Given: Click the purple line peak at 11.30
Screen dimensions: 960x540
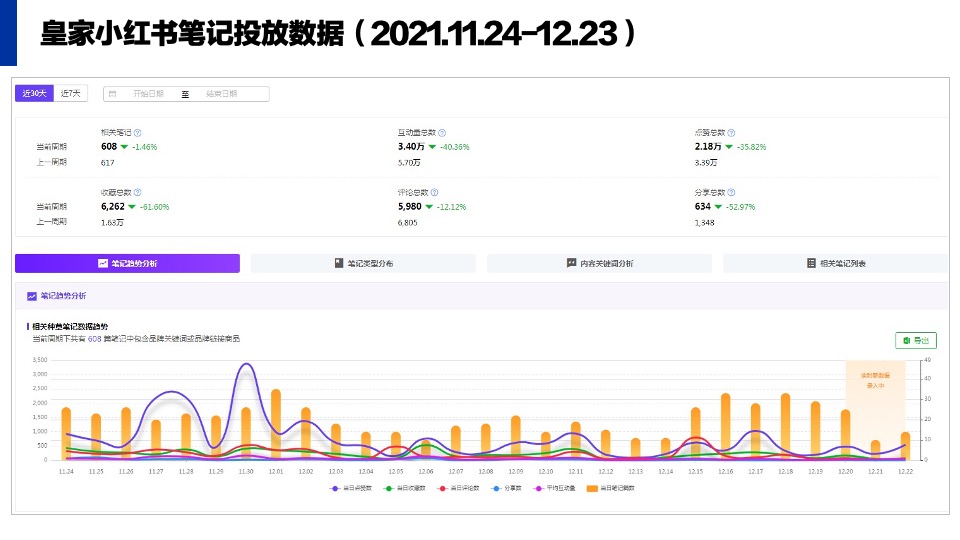Looking at the screenshot, I should 246,364.
